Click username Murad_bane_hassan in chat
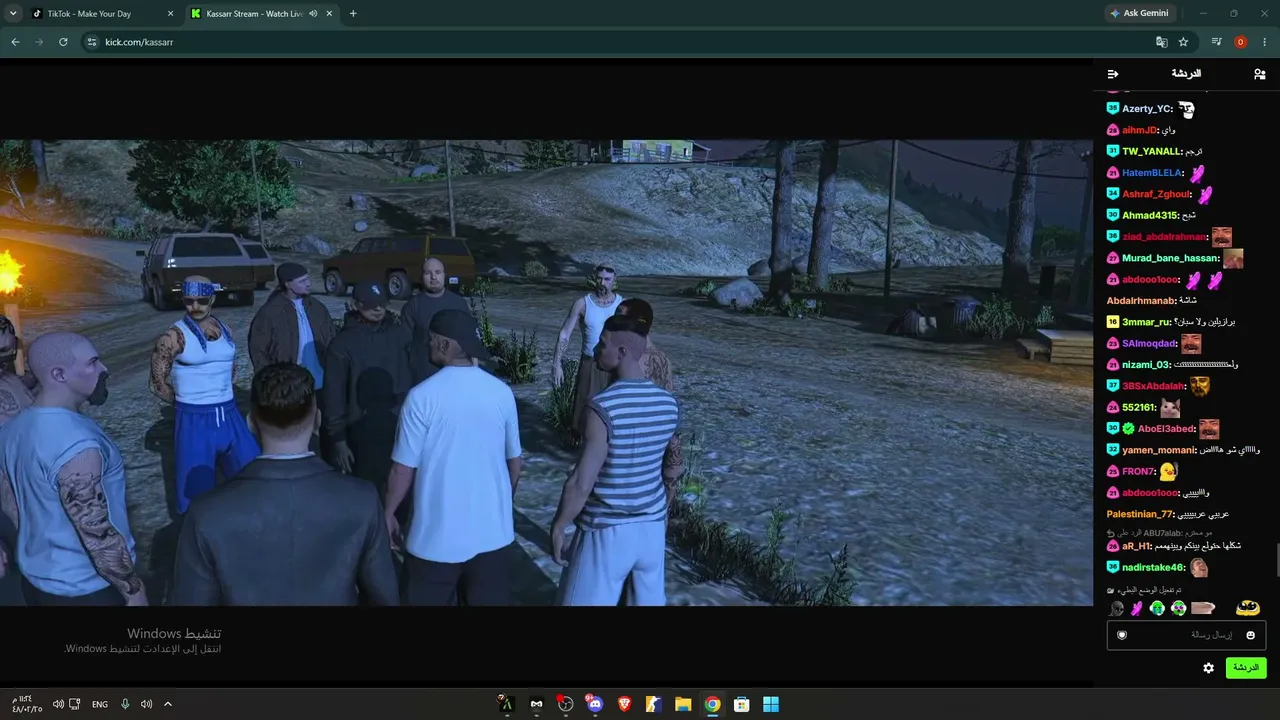The width and height of the screenshot is (1280, 720). 1171,258
